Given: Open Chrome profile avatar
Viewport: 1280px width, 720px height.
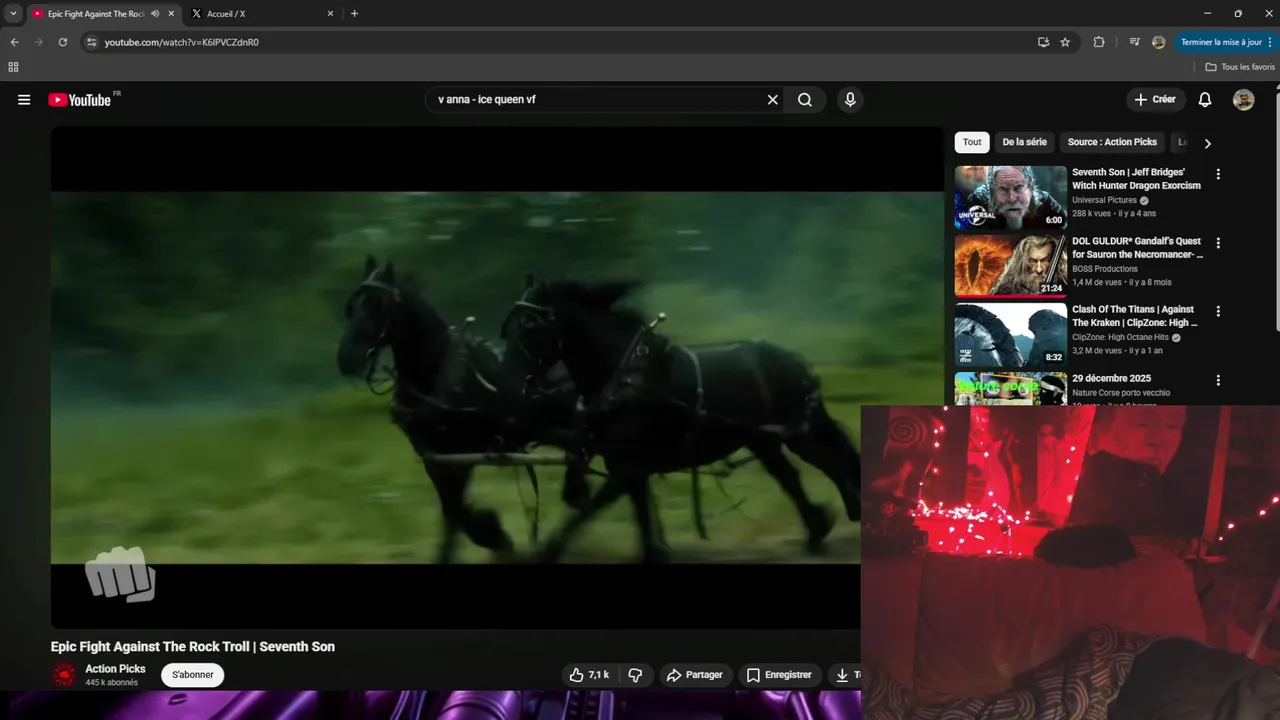Looking at the screenshot, I should tap(1158, 42).
